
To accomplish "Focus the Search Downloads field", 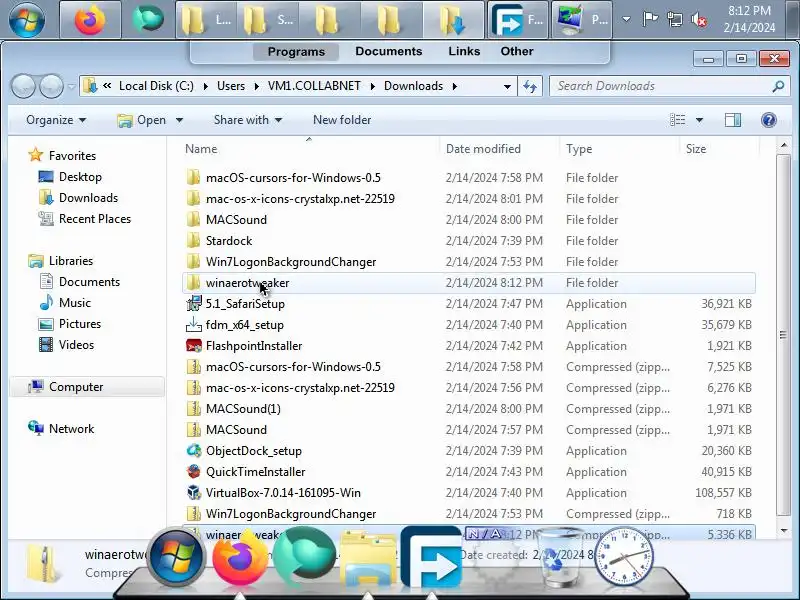I will point(669,86).
